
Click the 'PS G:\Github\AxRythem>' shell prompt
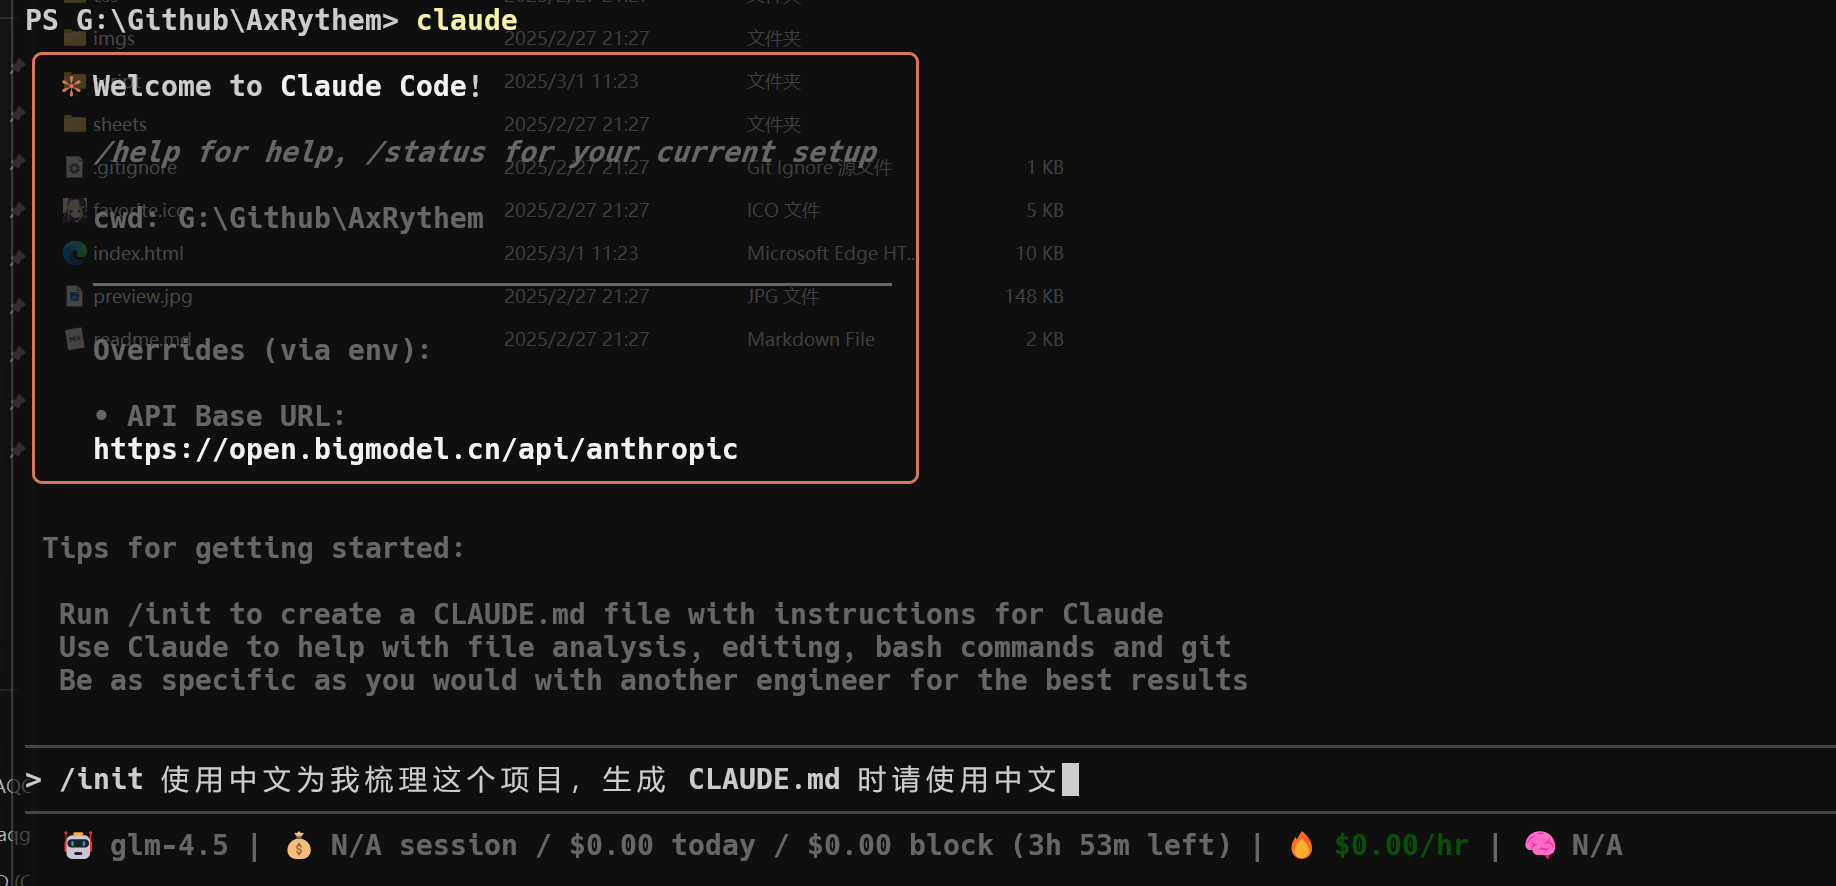point(212,20)
